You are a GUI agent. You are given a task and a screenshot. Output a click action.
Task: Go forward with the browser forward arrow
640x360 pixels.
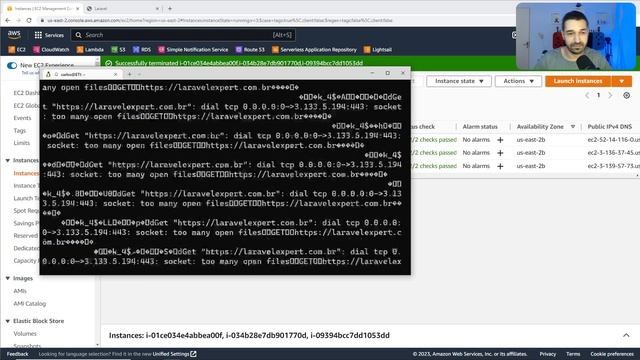(x=18, y=20)
